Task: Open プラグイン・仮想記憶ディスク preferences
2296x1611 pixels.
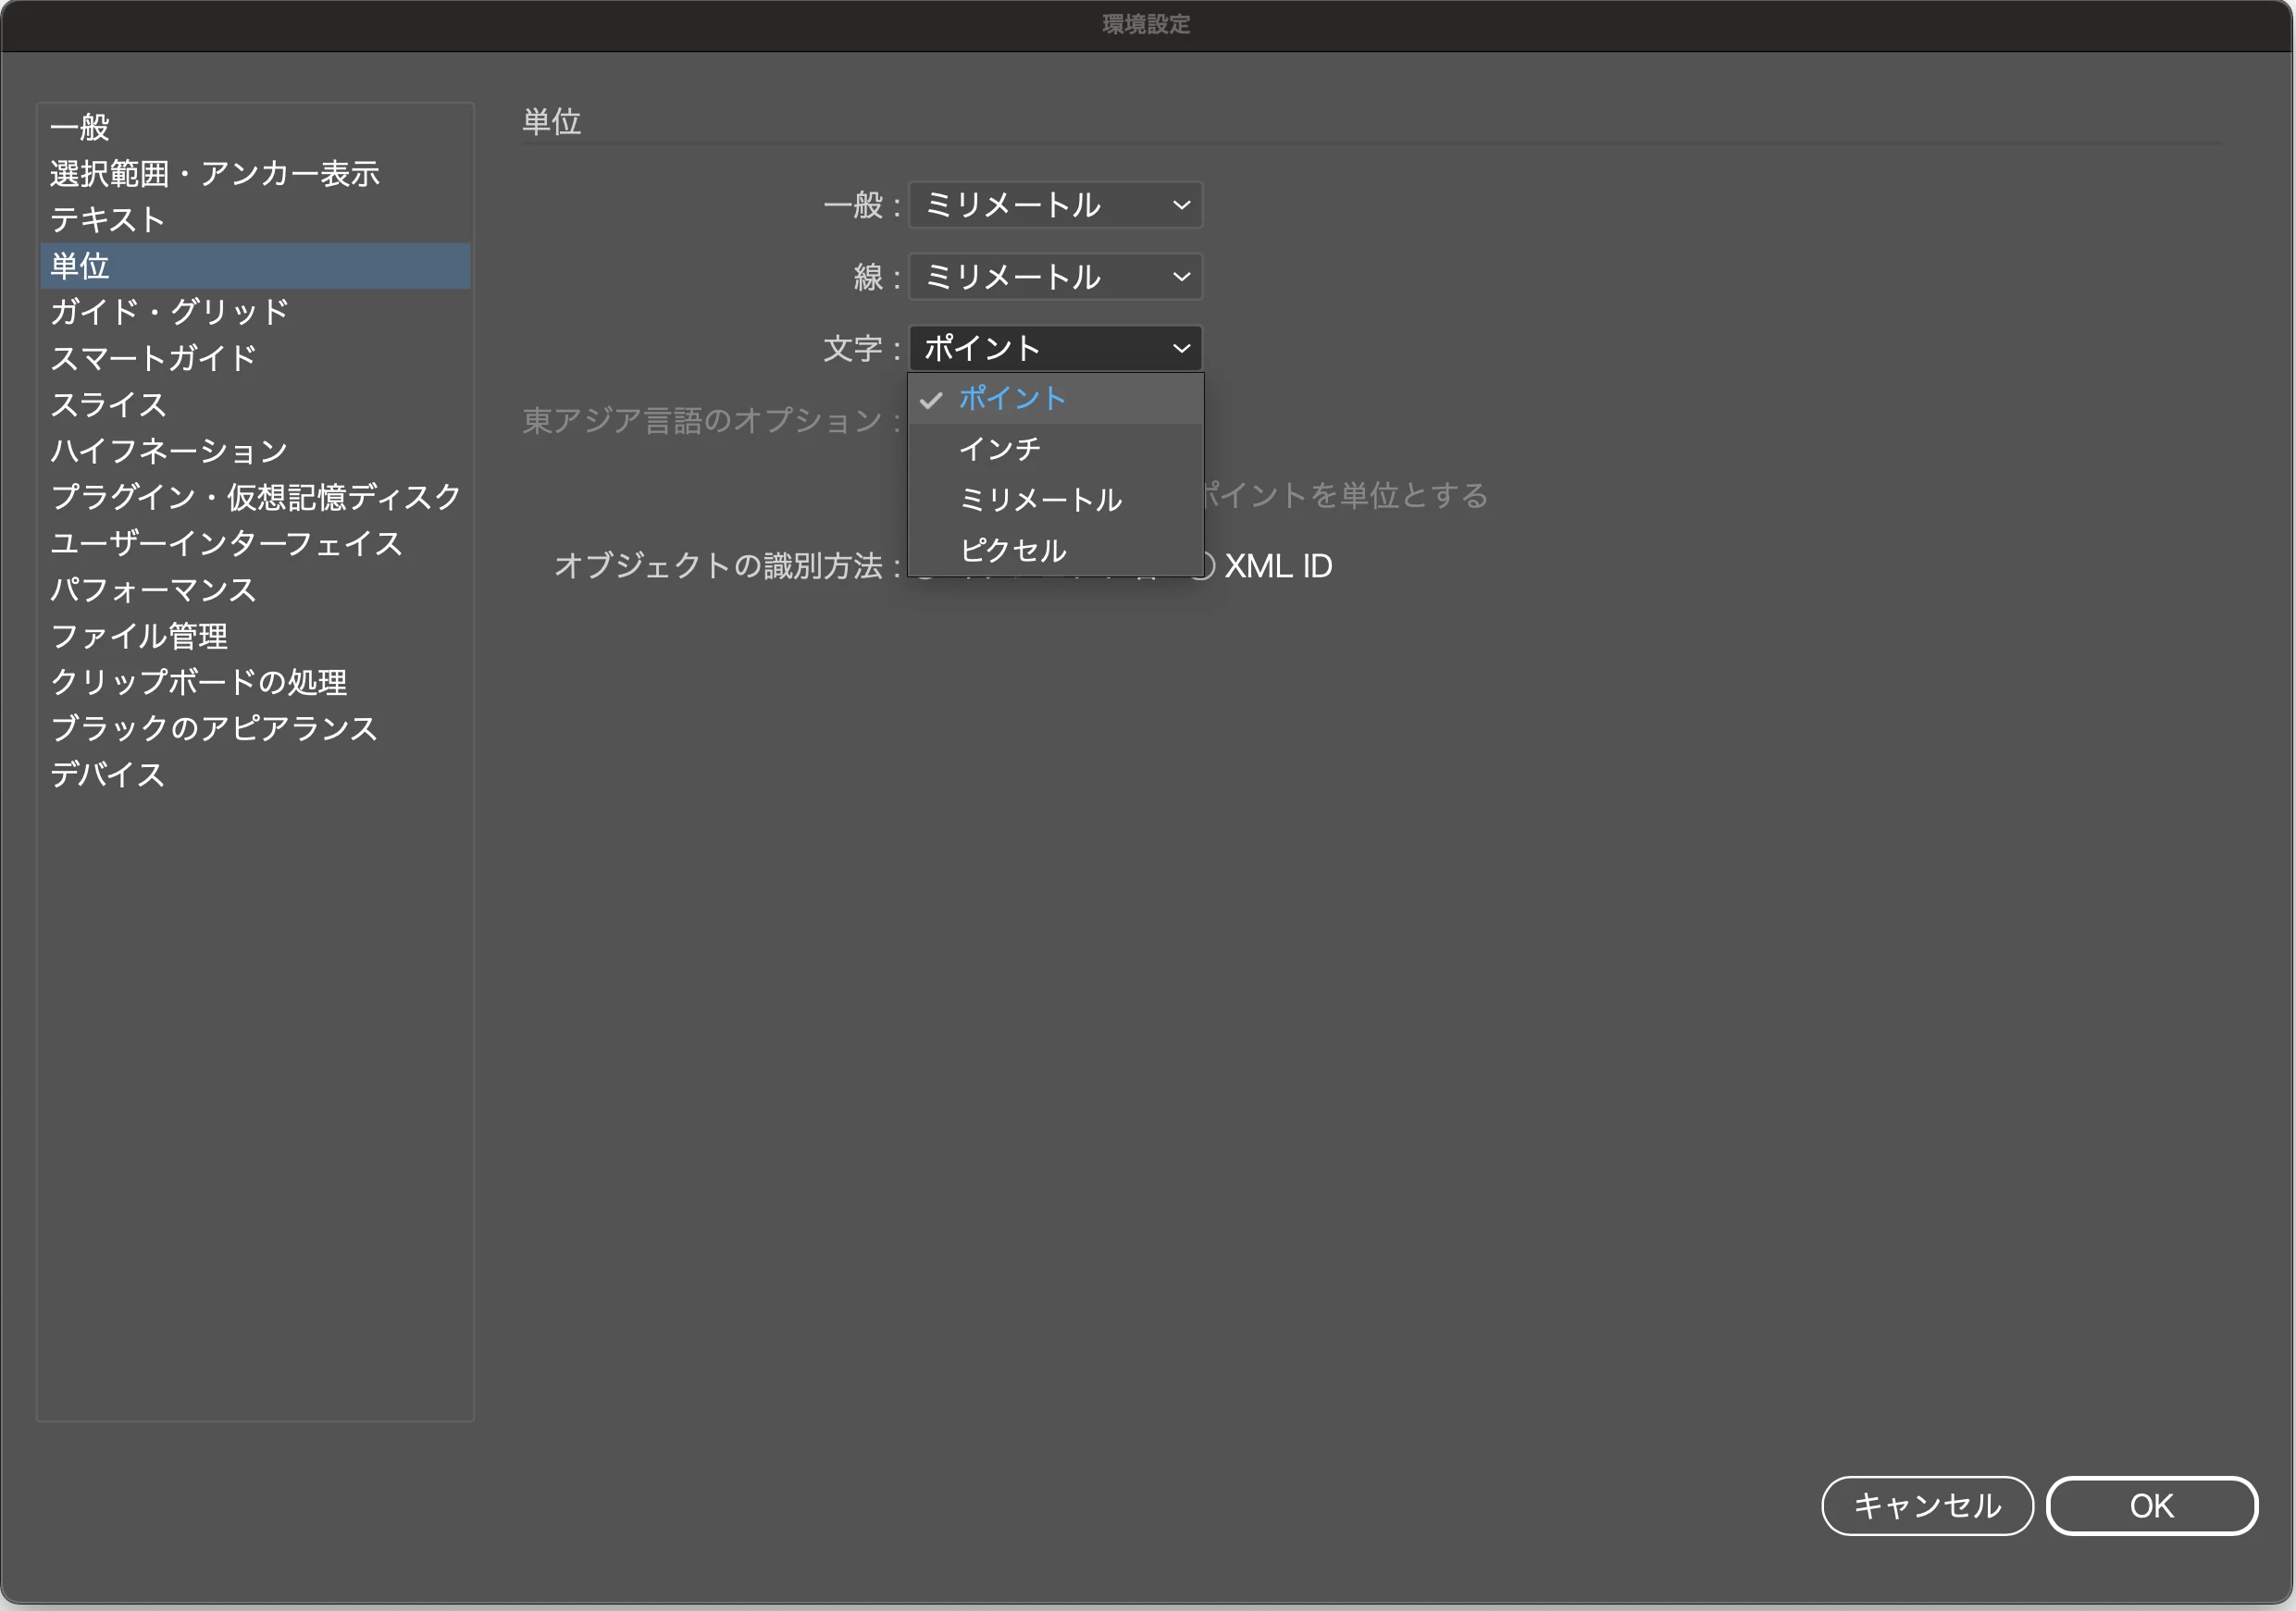Action: tap(255, 497)
